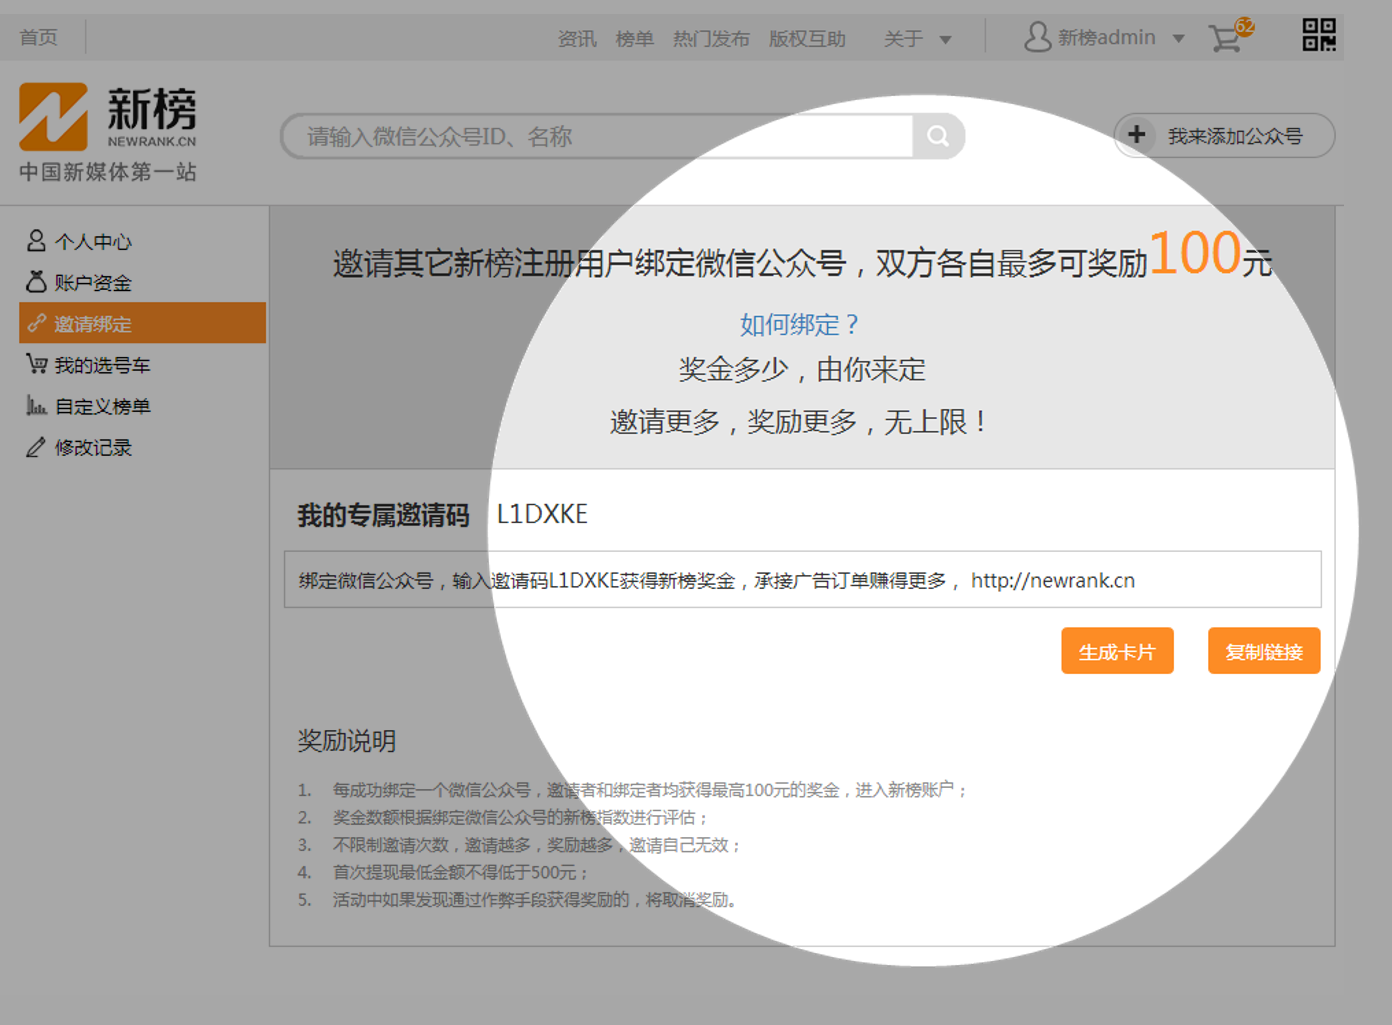Click the 生成卡片 button

click(x=1117, y=651)
